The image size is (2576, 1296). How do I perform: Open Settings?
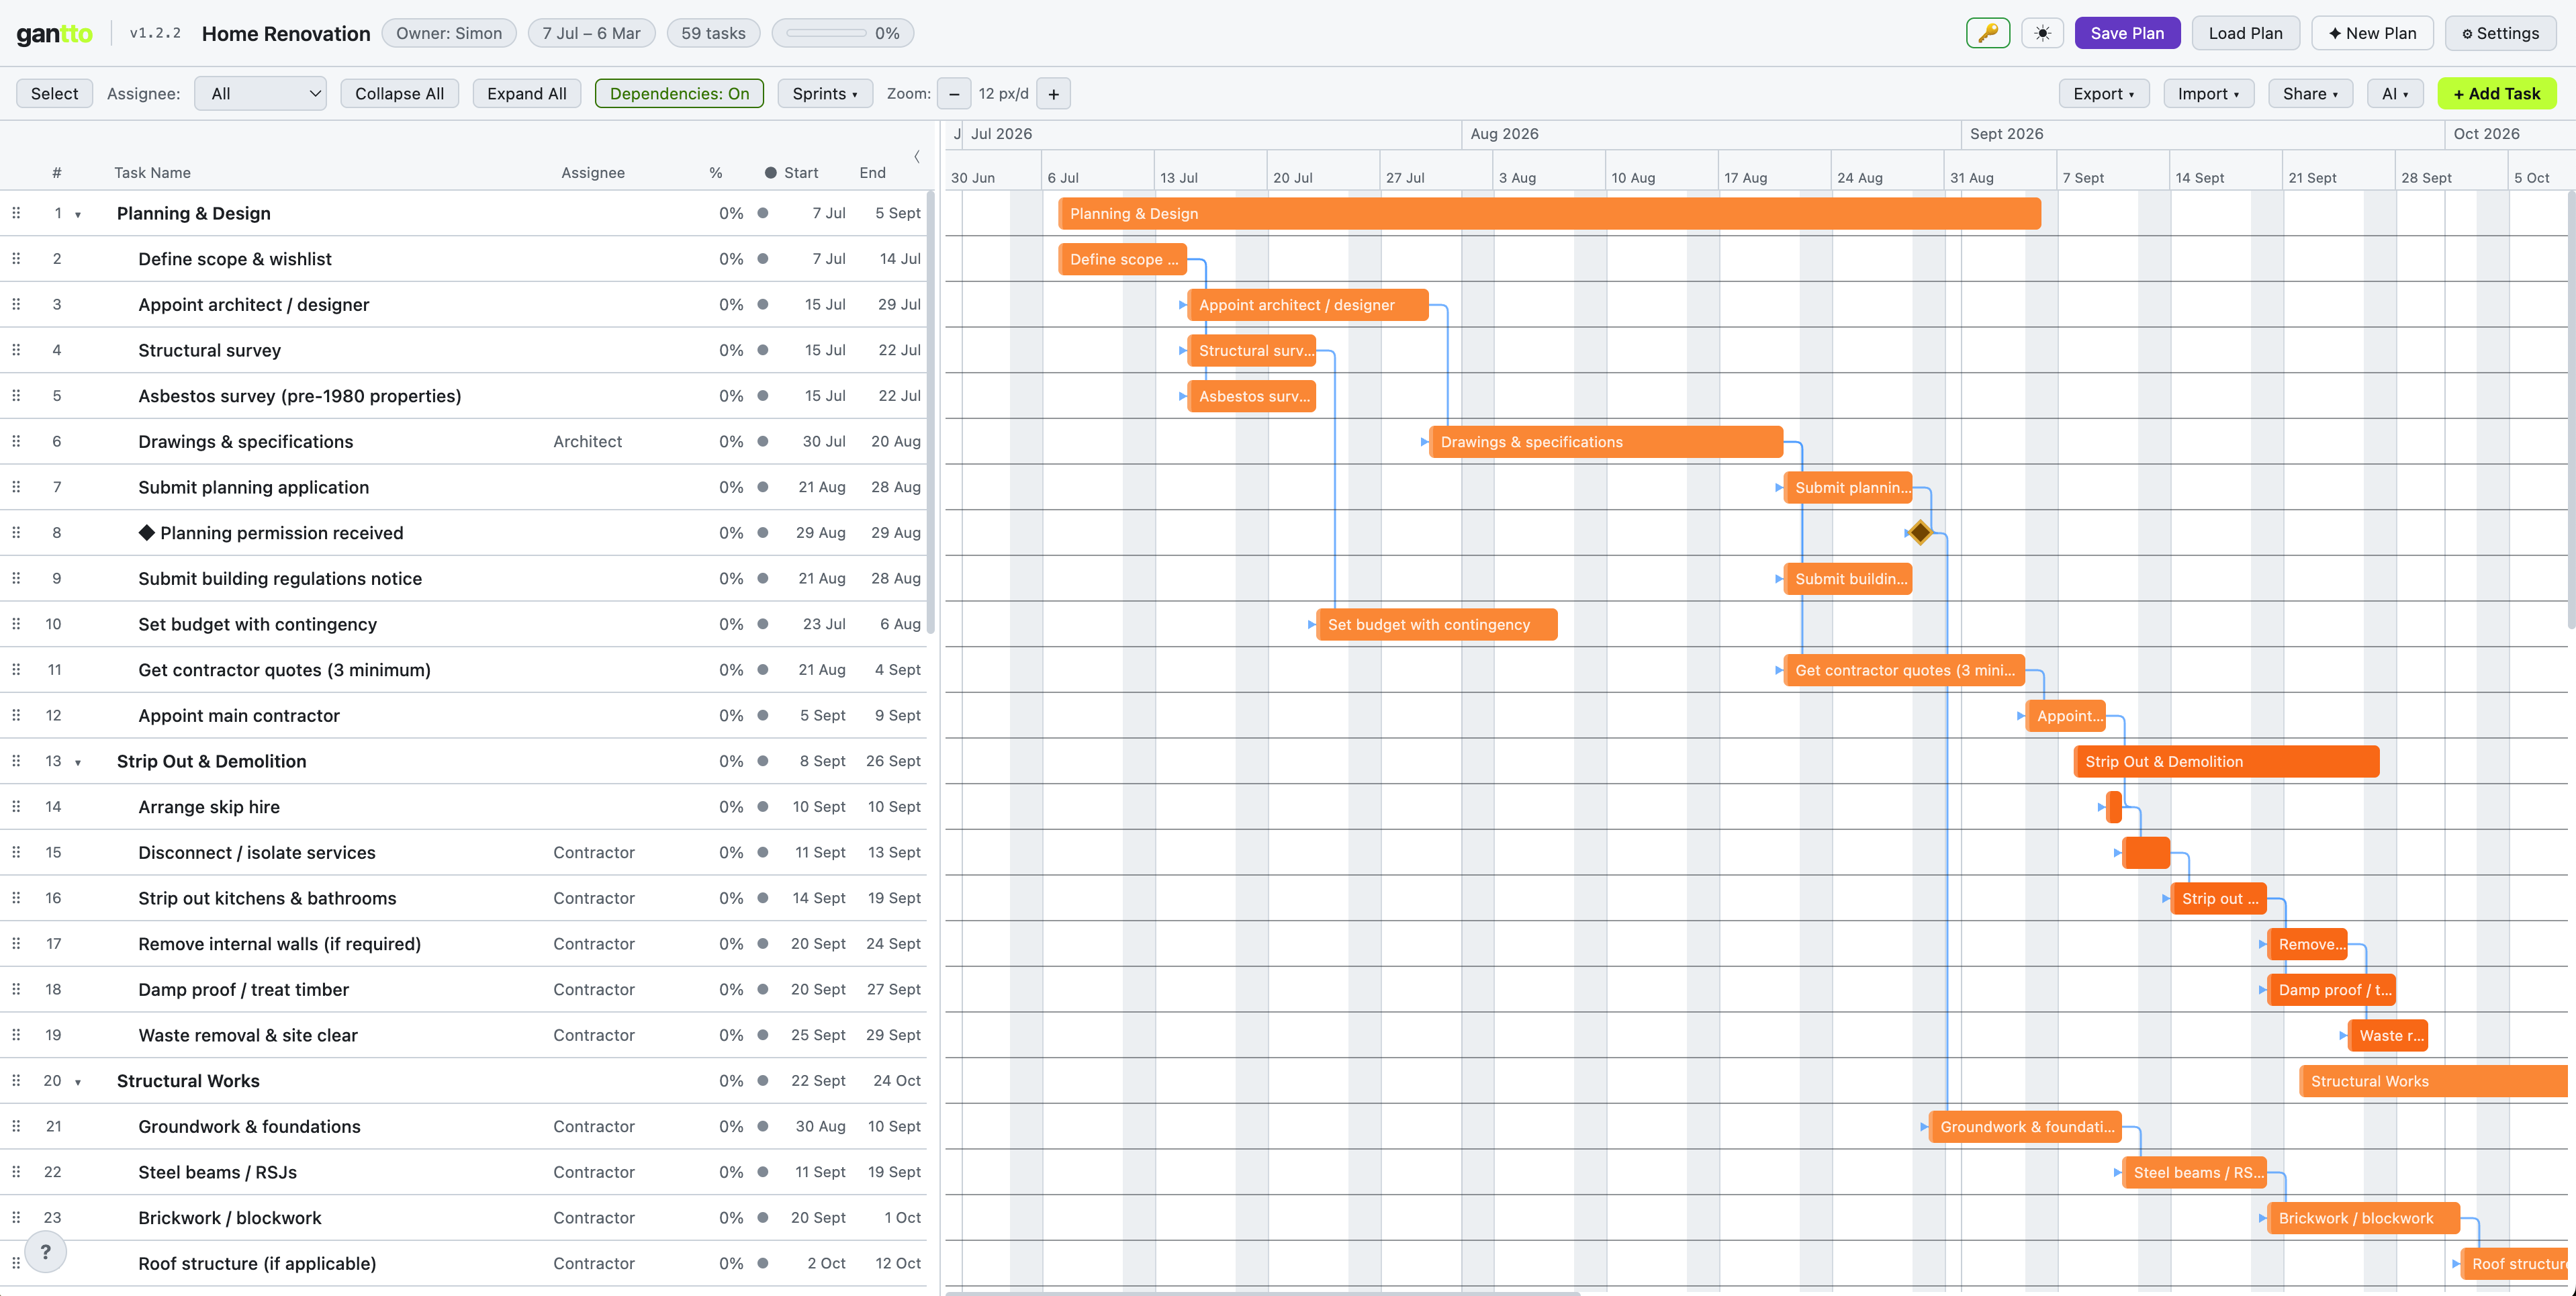pos(2500,33)
